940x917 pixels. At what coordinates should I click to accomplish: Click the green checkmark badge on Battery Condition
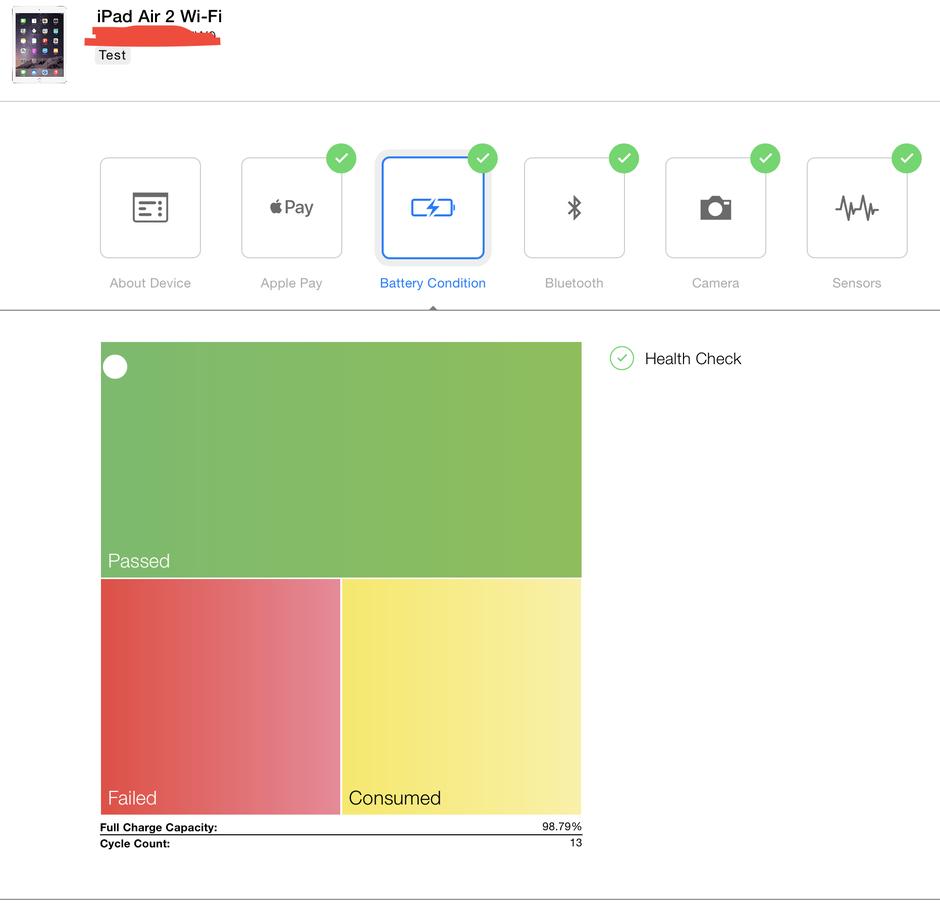[483, 158]
